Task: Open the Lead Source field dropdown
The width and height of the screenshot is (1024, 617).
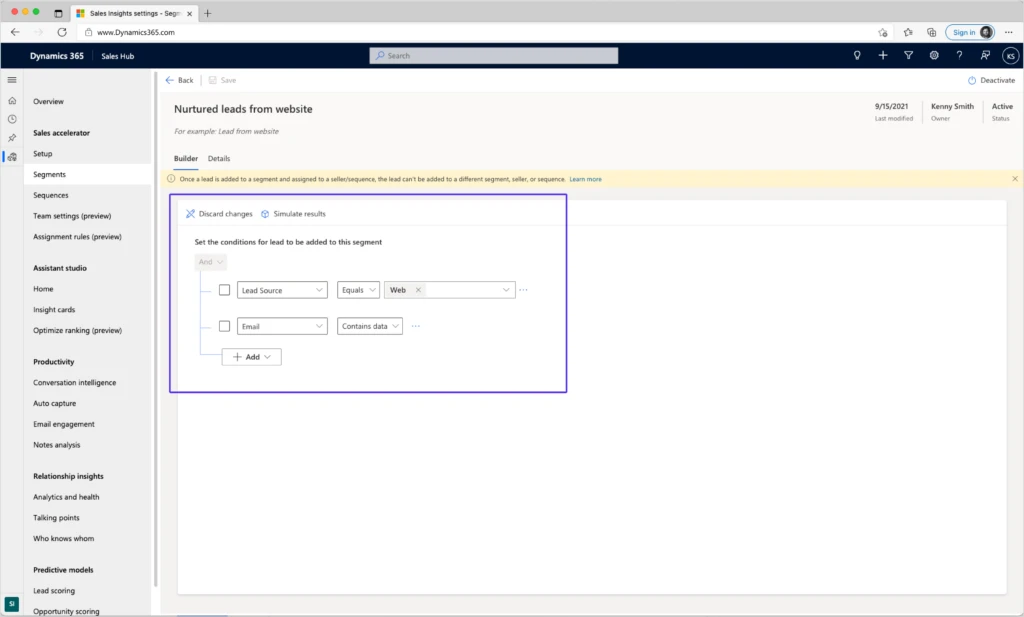Action: (x=282, y=289)
